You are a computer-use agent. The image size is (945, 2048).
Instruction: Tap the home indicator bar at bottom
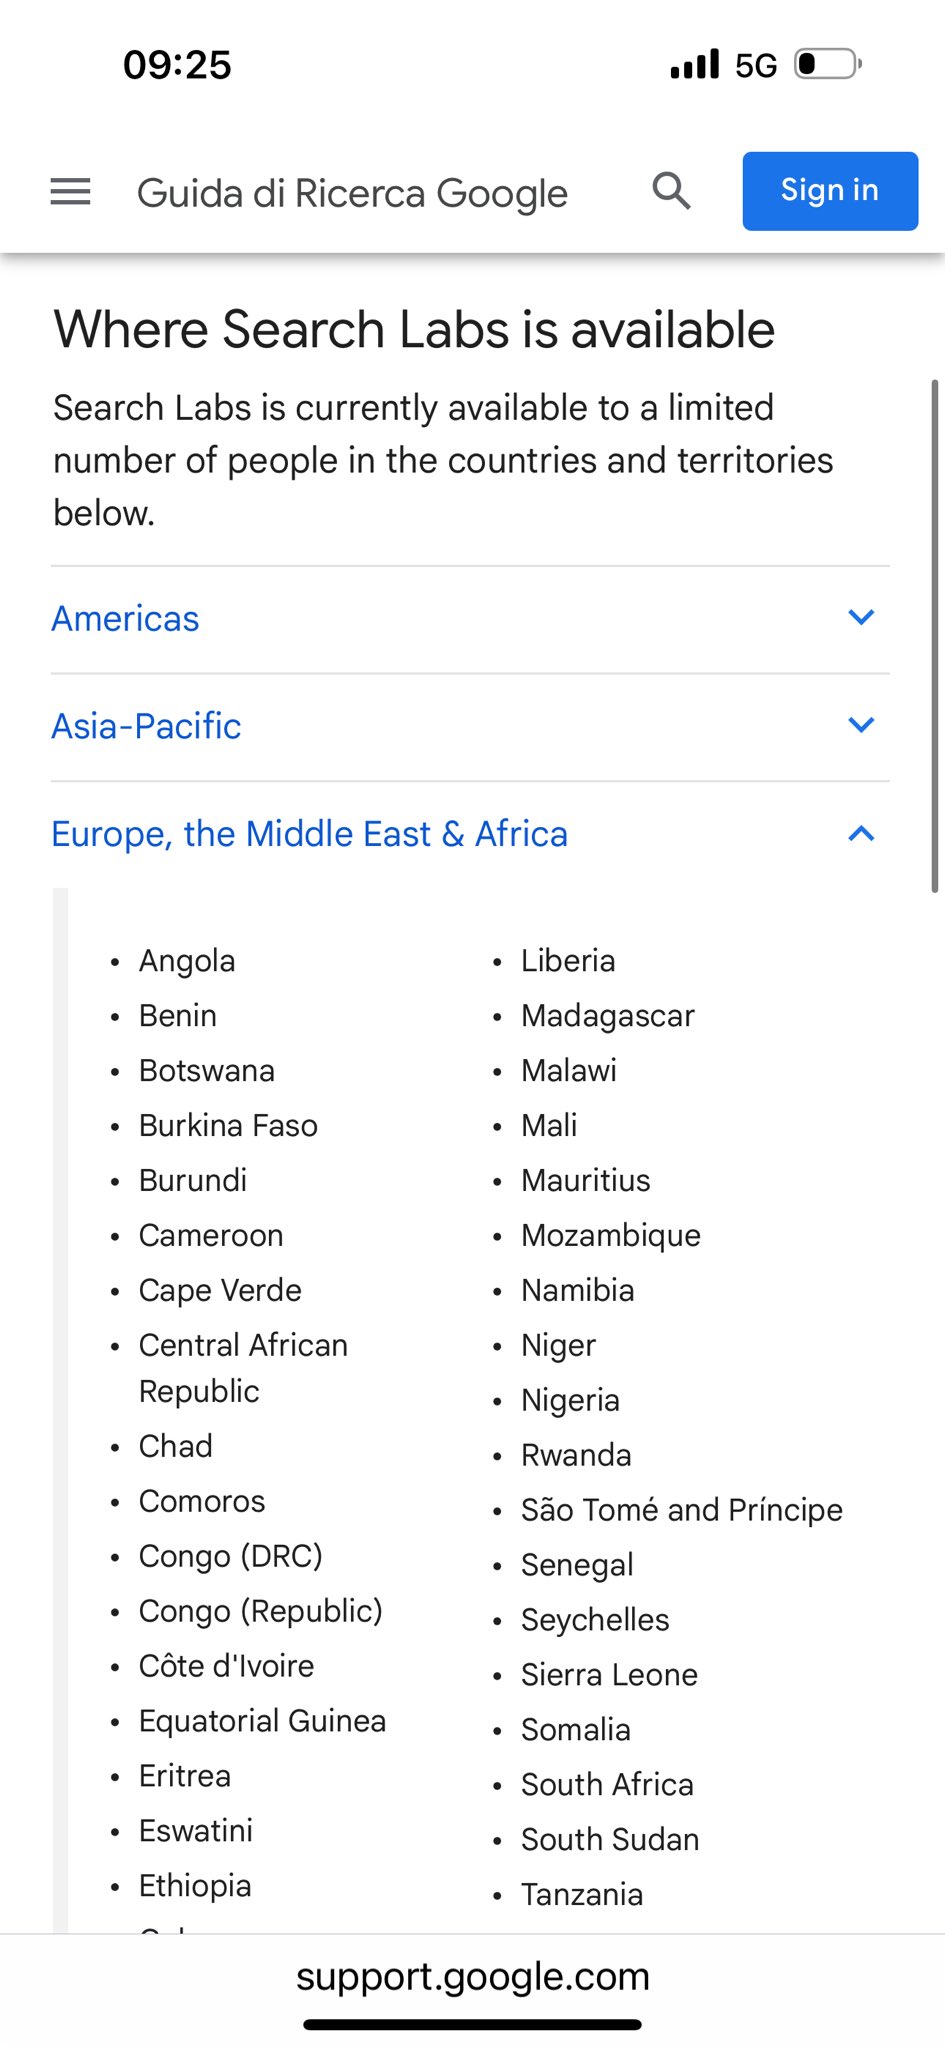pyautogui.click(x=472, y=2025)
